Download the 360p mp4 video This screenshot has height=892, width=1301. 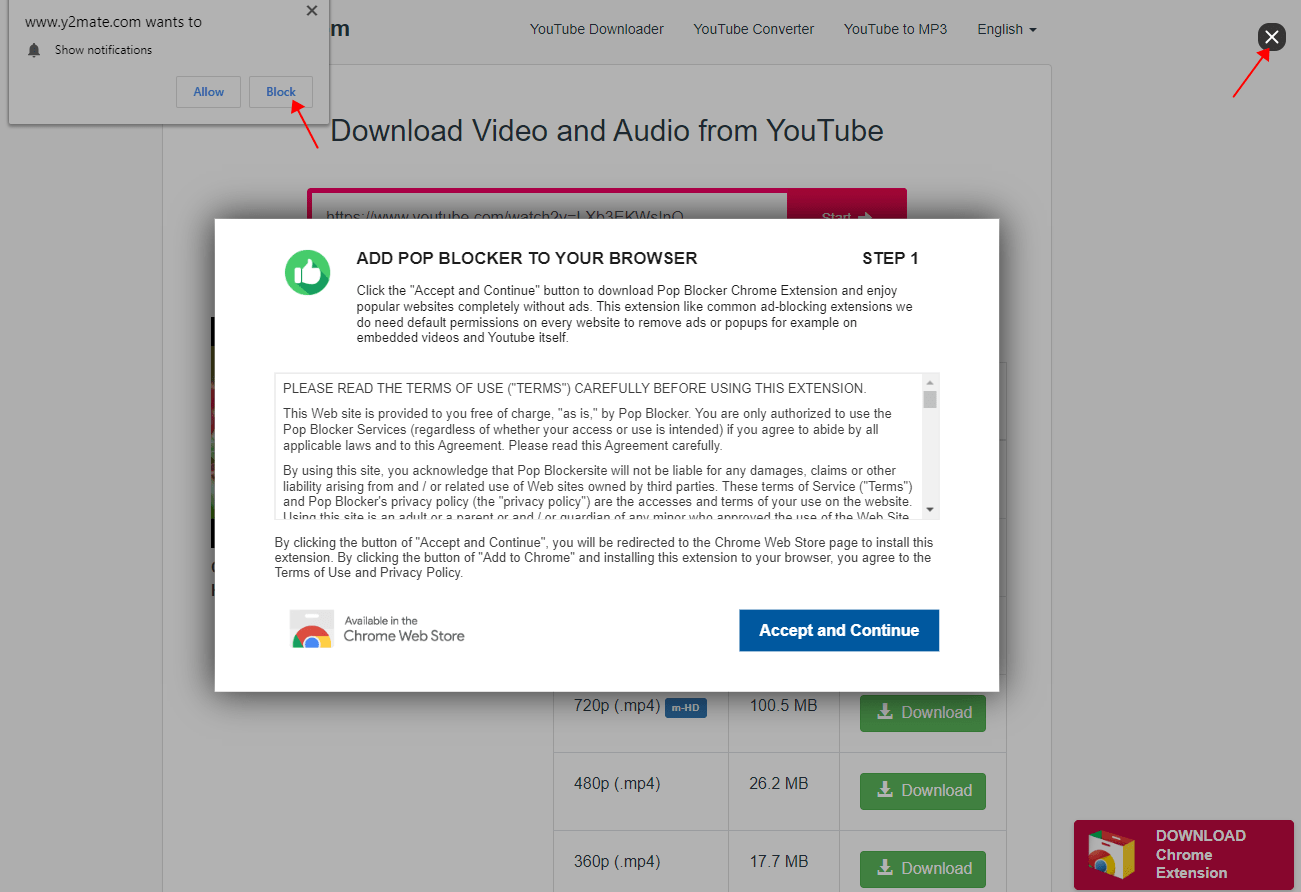point(922,868)
